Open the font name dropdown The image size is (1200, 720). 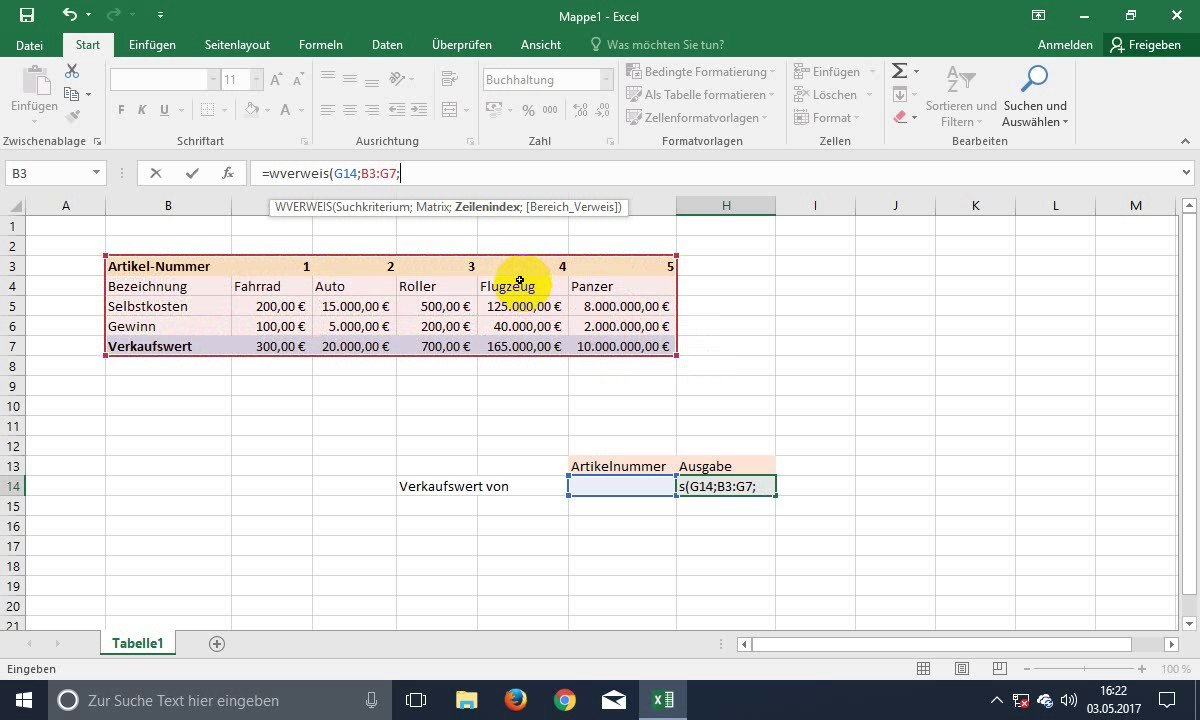[213, 80]
